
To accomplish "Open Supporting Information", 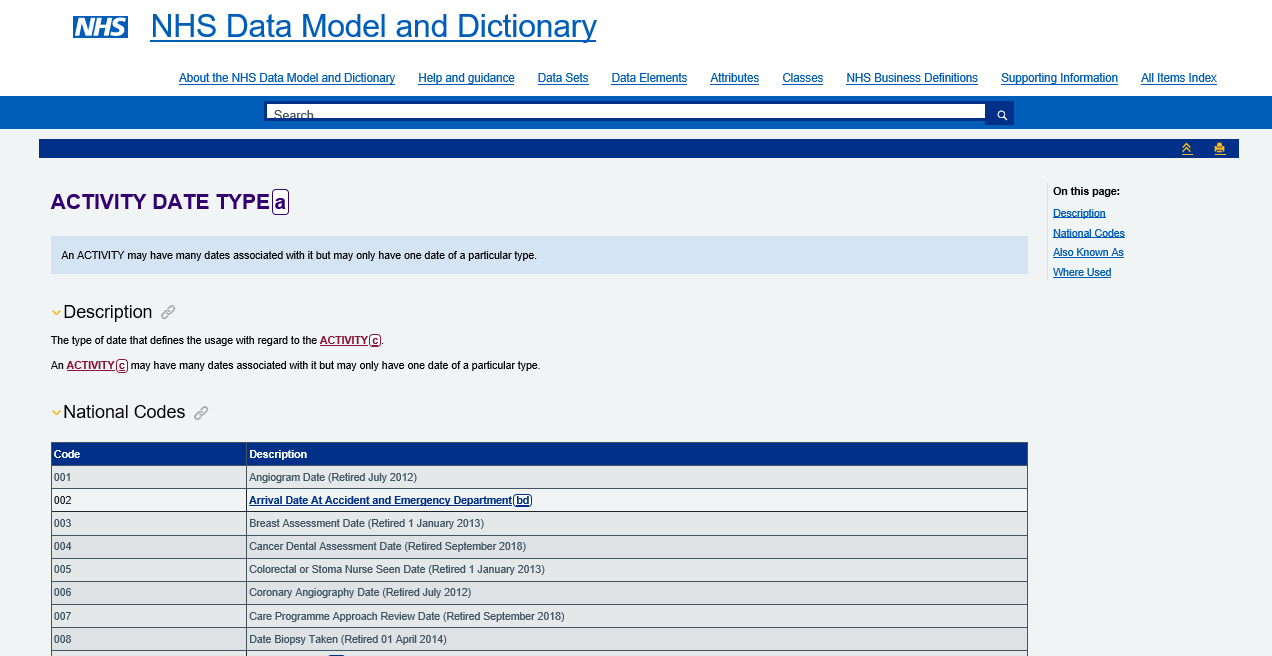I will point(1059,78).
